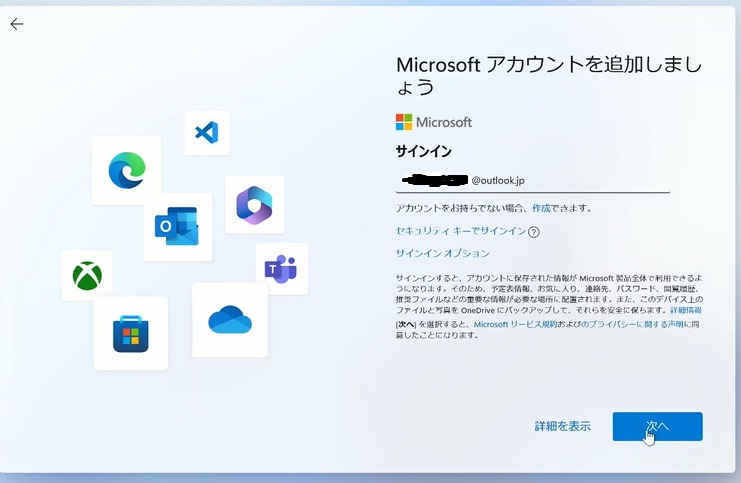Click the OneDrive cloud icon tile
Screen dimensions: 741x483
pos(230,320)
